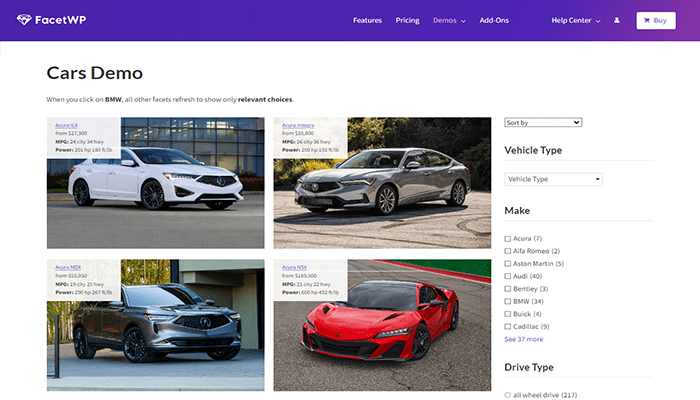Open the Acura NSX link
Screen dimensions: 700x400
coord(294,267)
